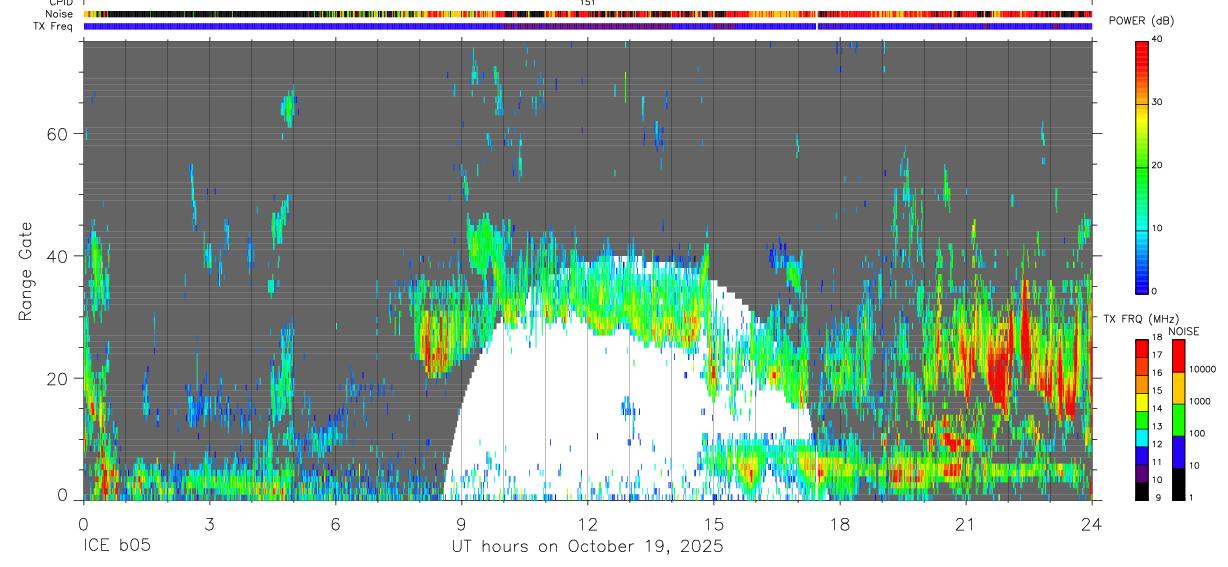Click the x-axis tick label "21"
This screenshot has width=1228, height=567.
(965, 523)
